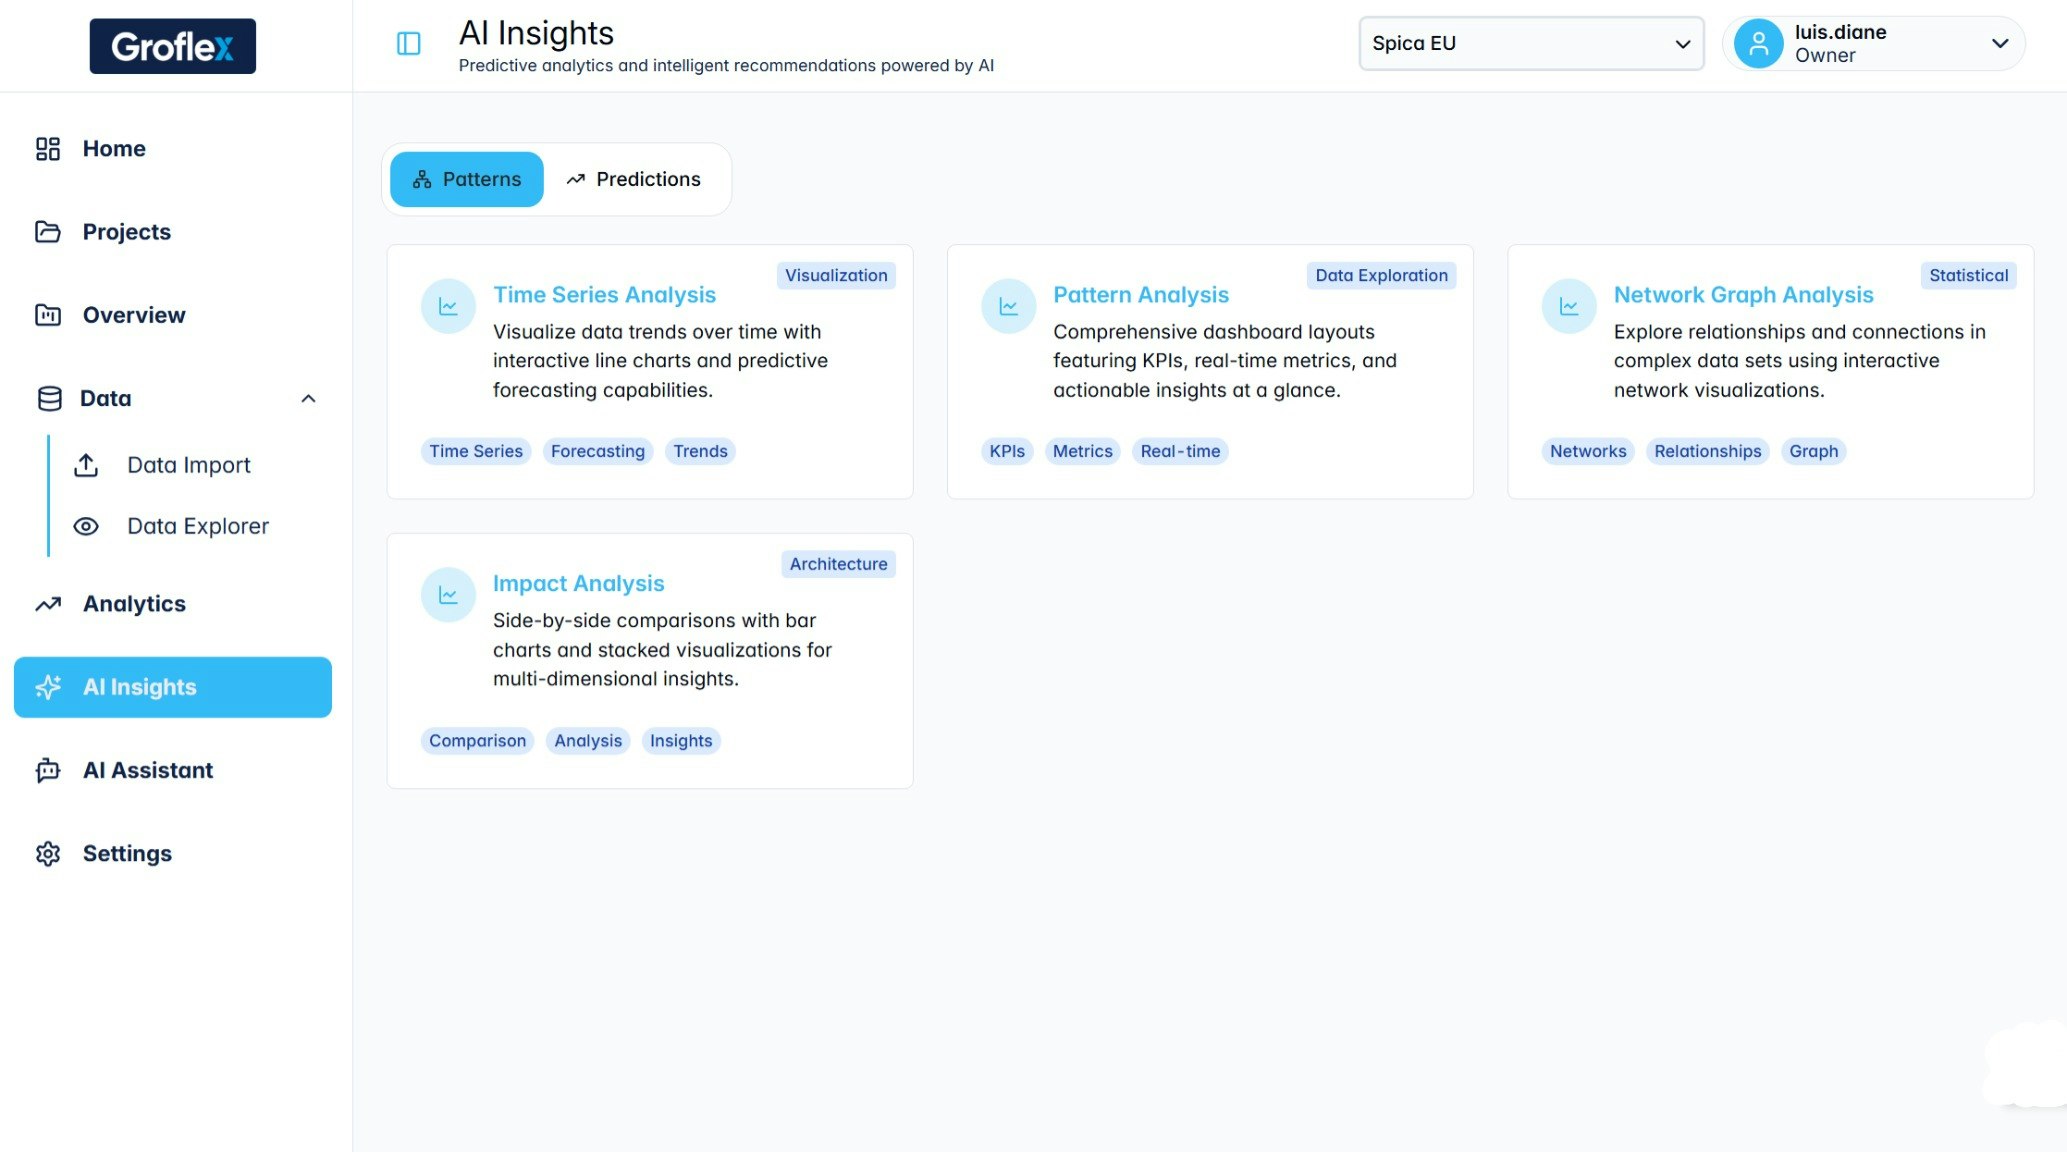Select the Analytics trend arrow icon
2067x1152 pixels.
coord(47,603)
